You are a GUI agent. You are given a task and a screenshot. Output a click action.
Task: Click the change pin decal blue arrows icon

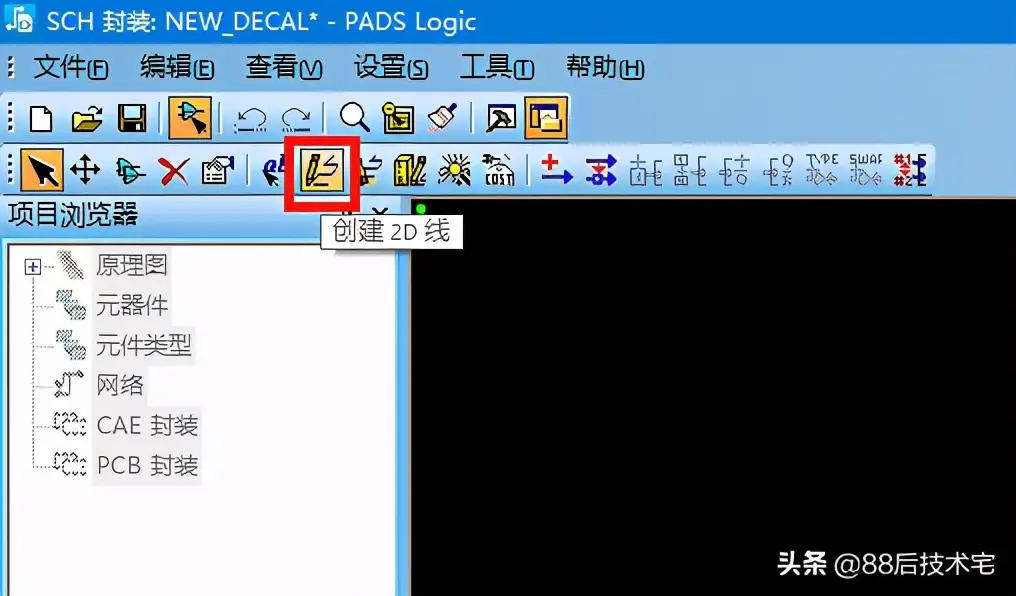tap(601, 170)
